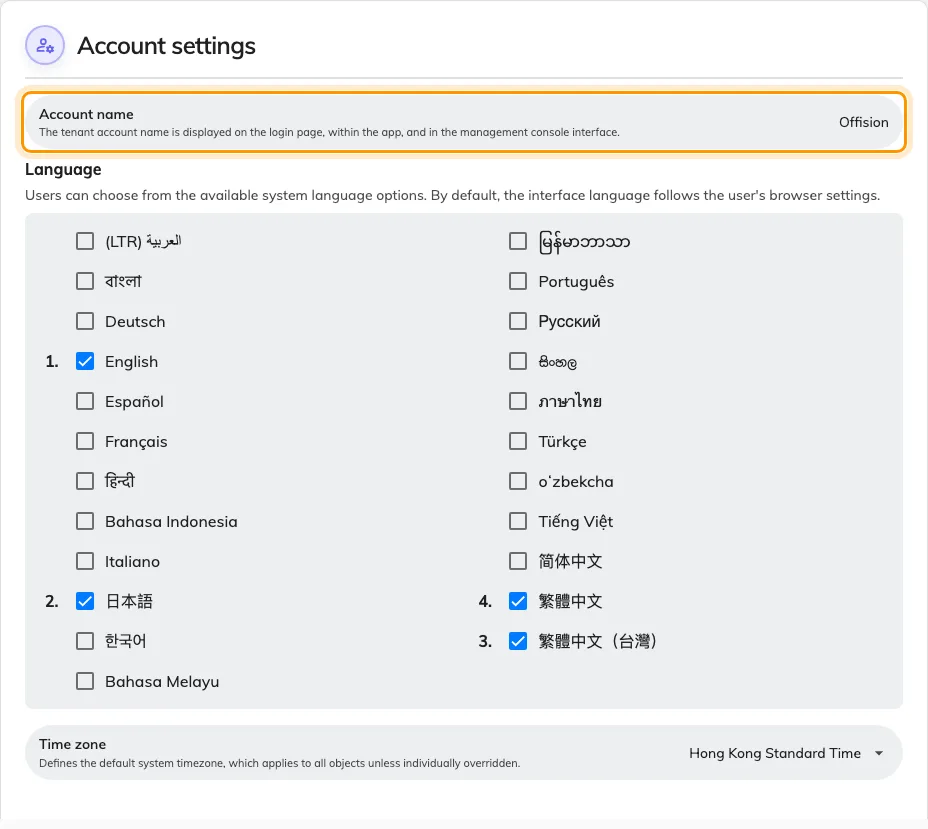Tick the Español checkbox
The image size is (928, 829).
click(x=85, y=401)
